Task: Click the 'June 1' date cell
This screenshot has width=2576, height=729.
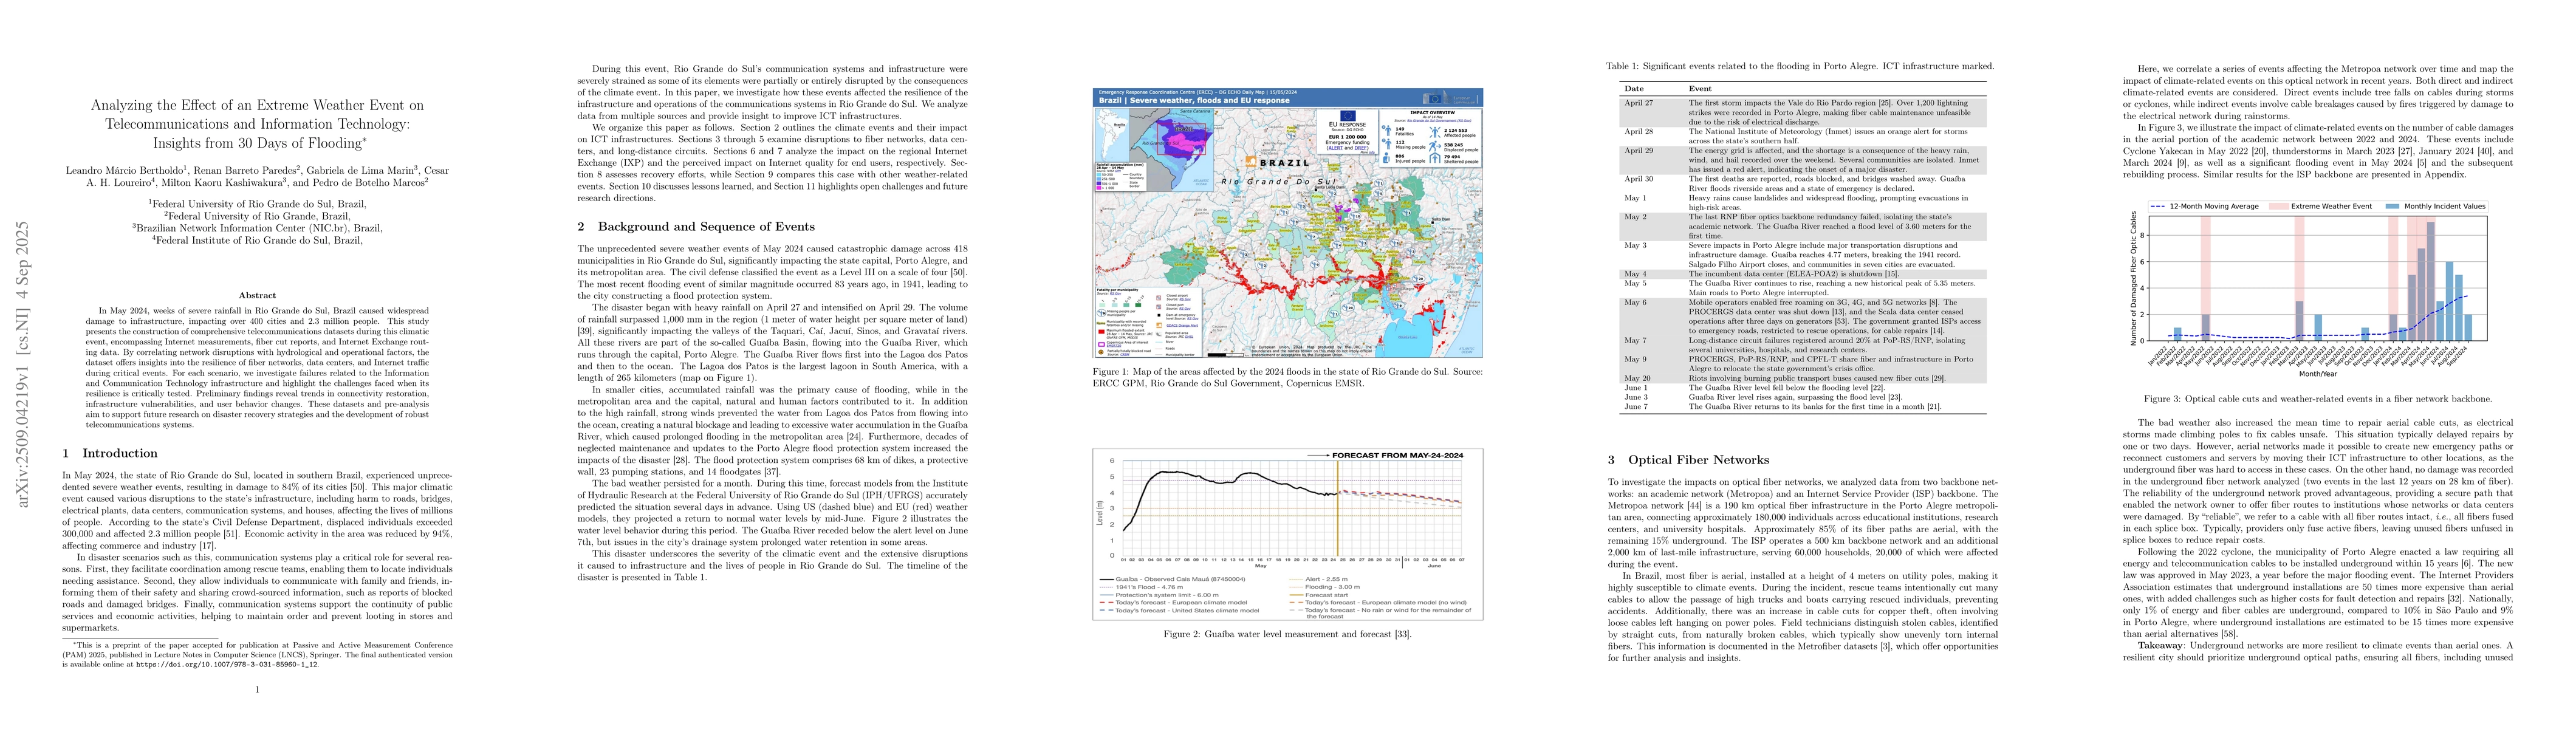Action: pos(1636,388)
